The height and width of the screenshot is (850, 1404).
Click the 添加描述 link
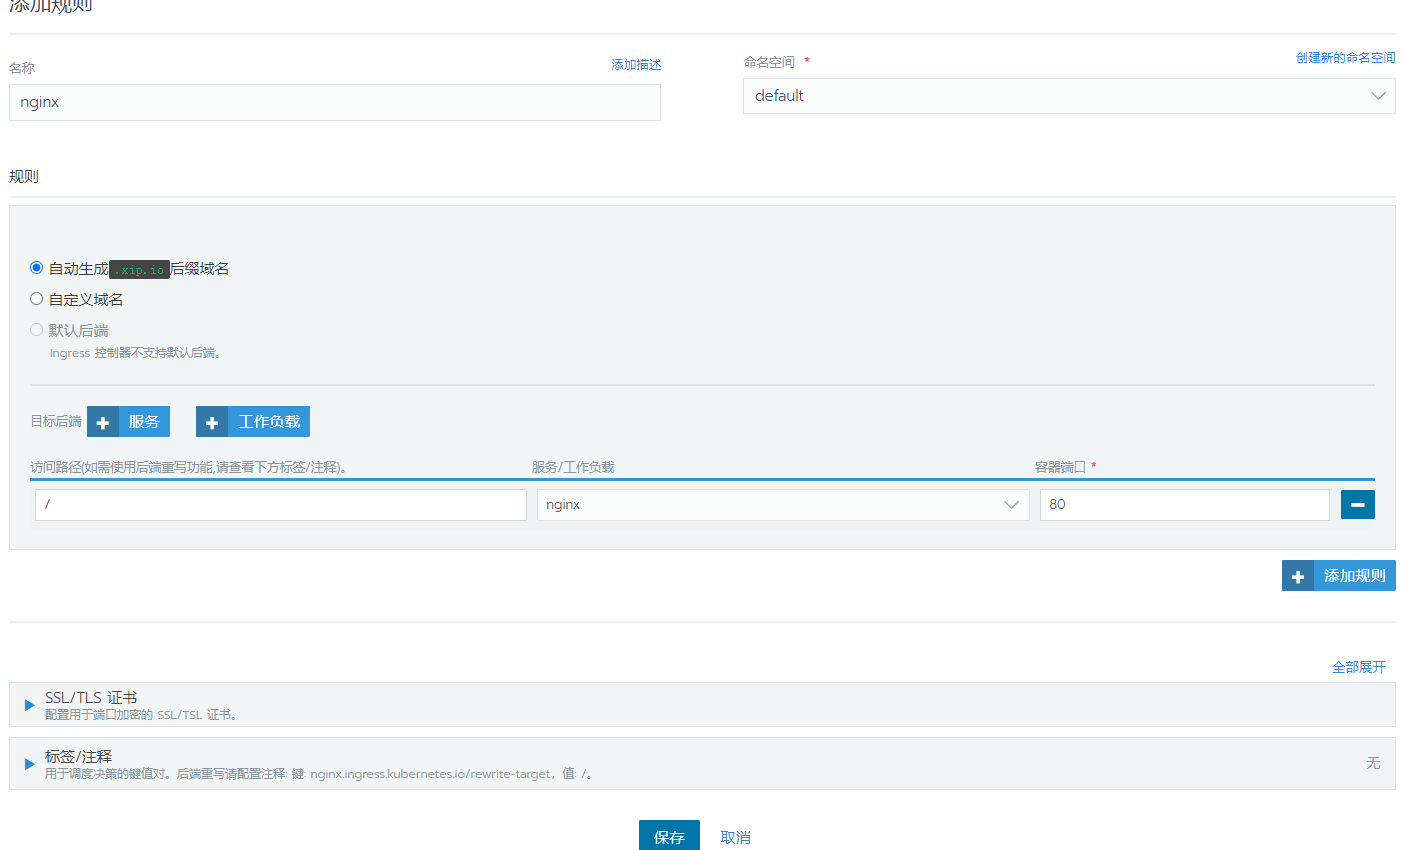[636, 65]
